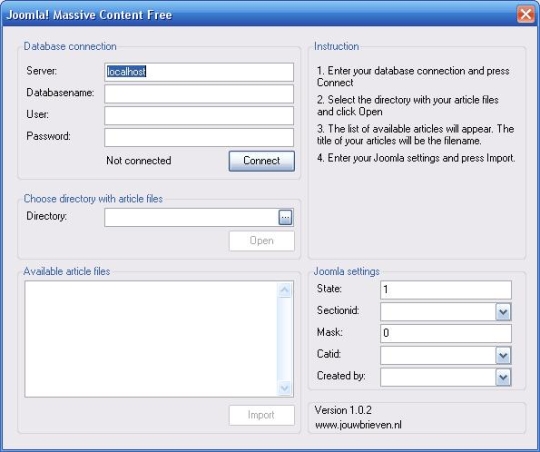Click the 'Databasename:' label

click(x=60, y=93)
